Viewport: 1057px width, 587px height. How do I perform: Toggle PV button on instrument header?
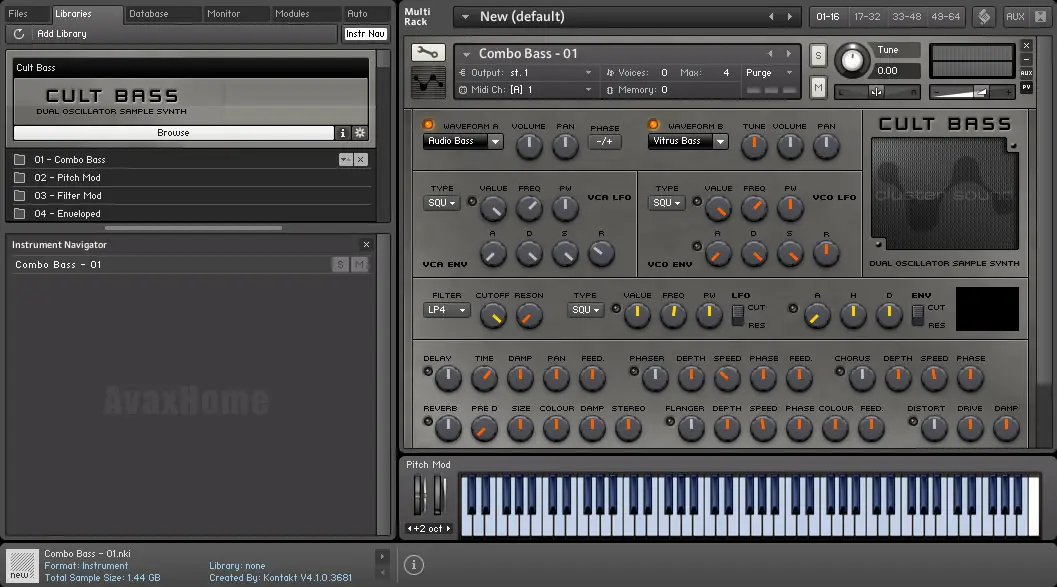point(1026,87)
